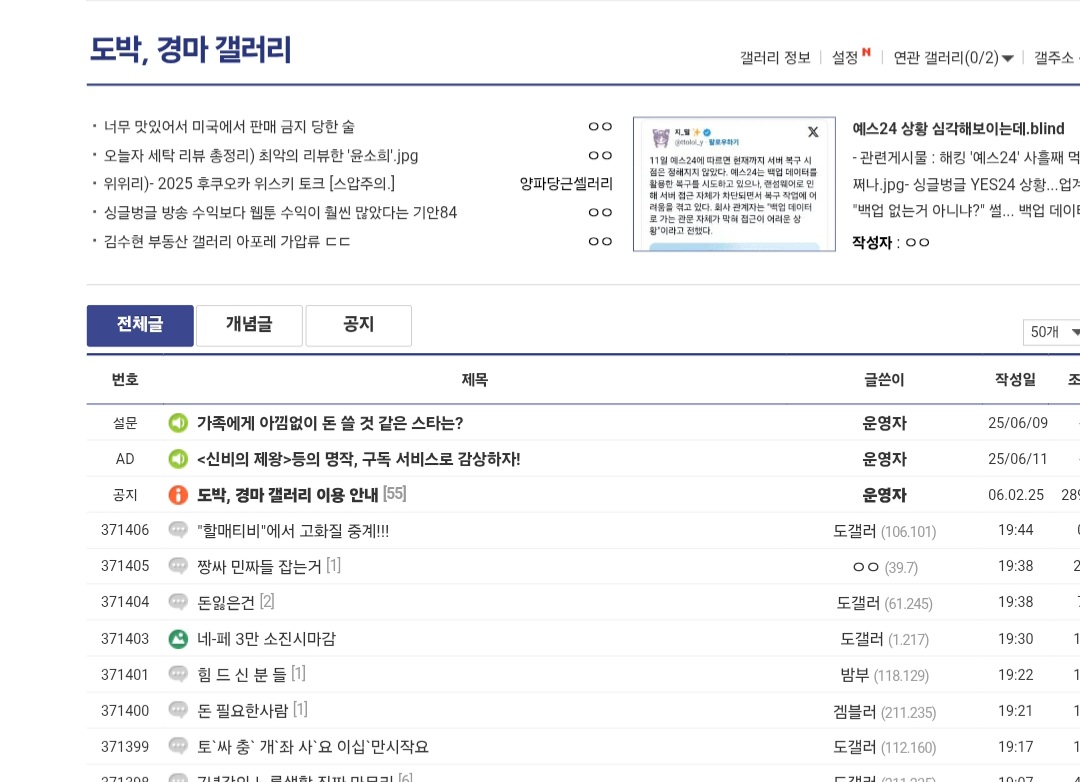Click the green speaker icon beside survey post
The image size is (1080, 782).
178,423
